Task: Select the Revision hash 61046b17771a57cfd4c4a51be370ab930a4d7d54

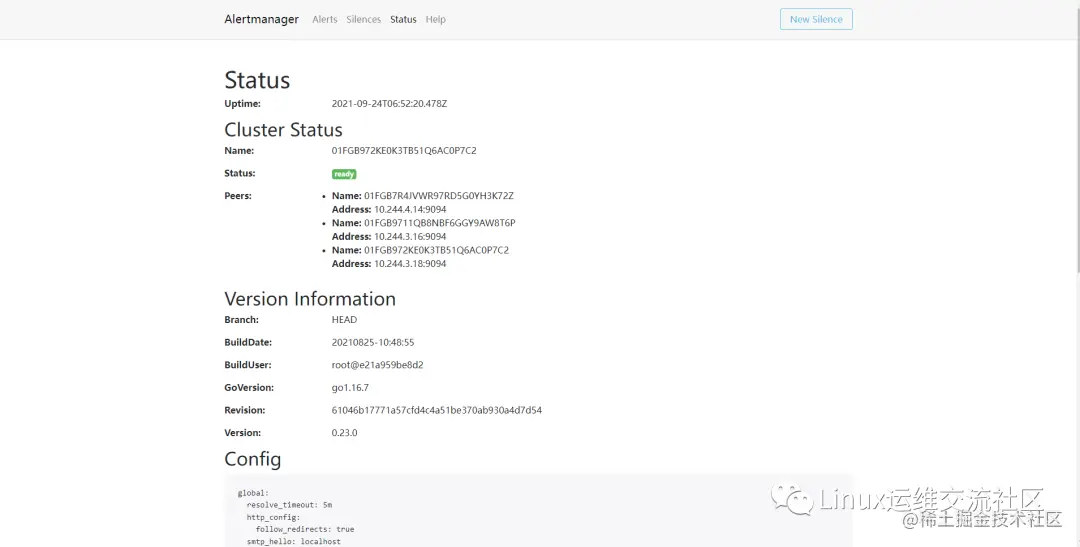Action: [x=437, y=410]
